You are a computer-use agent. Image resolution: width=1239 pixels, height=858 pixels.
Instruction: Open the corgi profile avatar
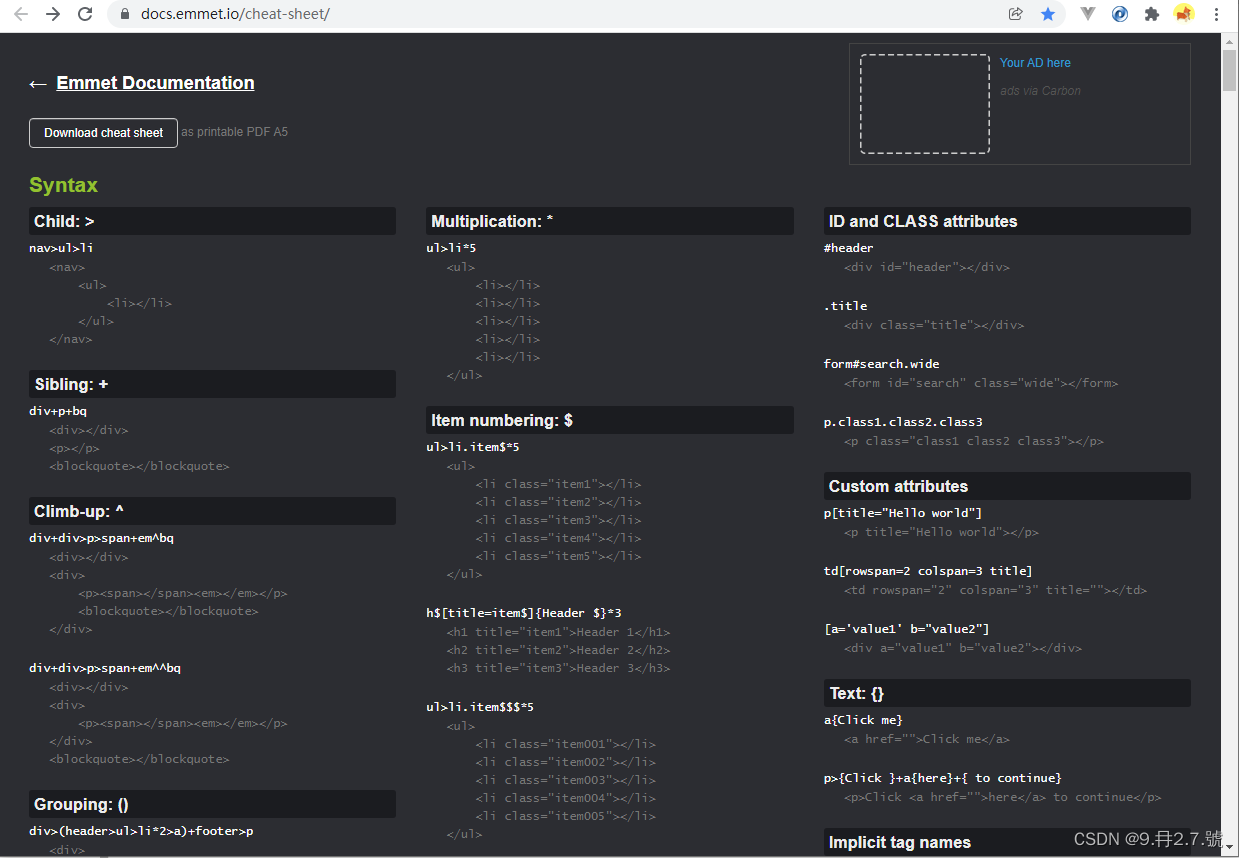coord(1184,14)
